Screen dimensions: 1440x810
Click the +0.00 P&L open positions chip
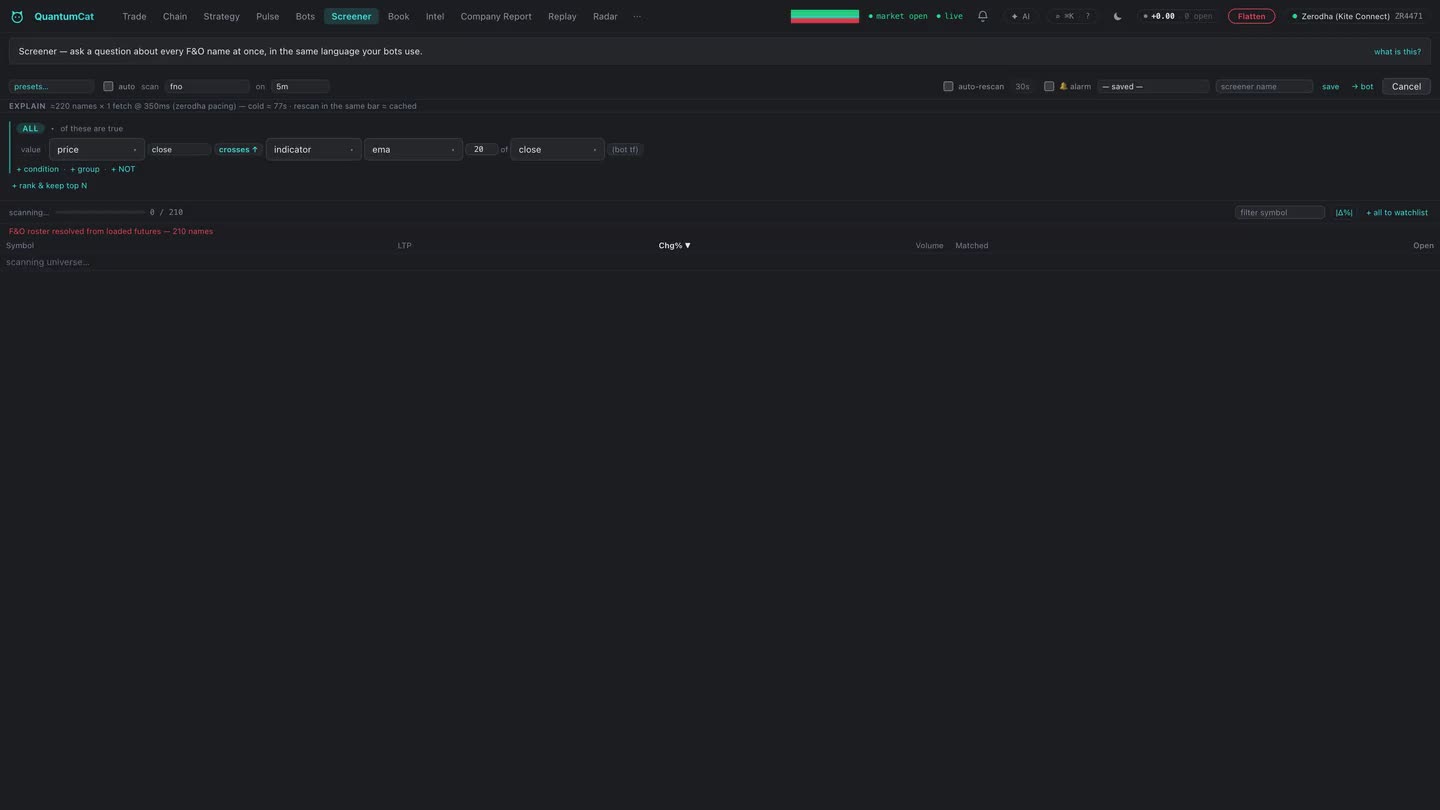(x=1178, y=16)
